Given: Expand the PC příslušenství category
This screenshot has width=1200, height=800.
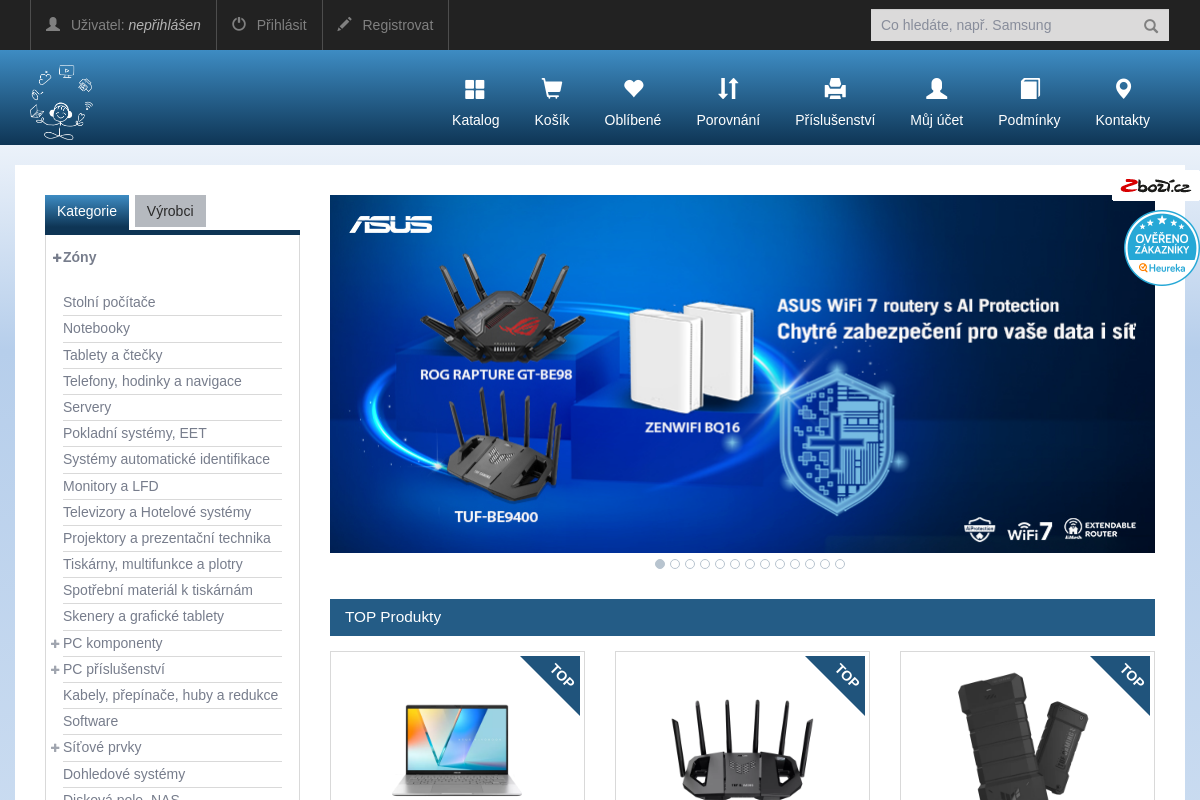Looking at the screenshot, I should [x=55, y=669].
